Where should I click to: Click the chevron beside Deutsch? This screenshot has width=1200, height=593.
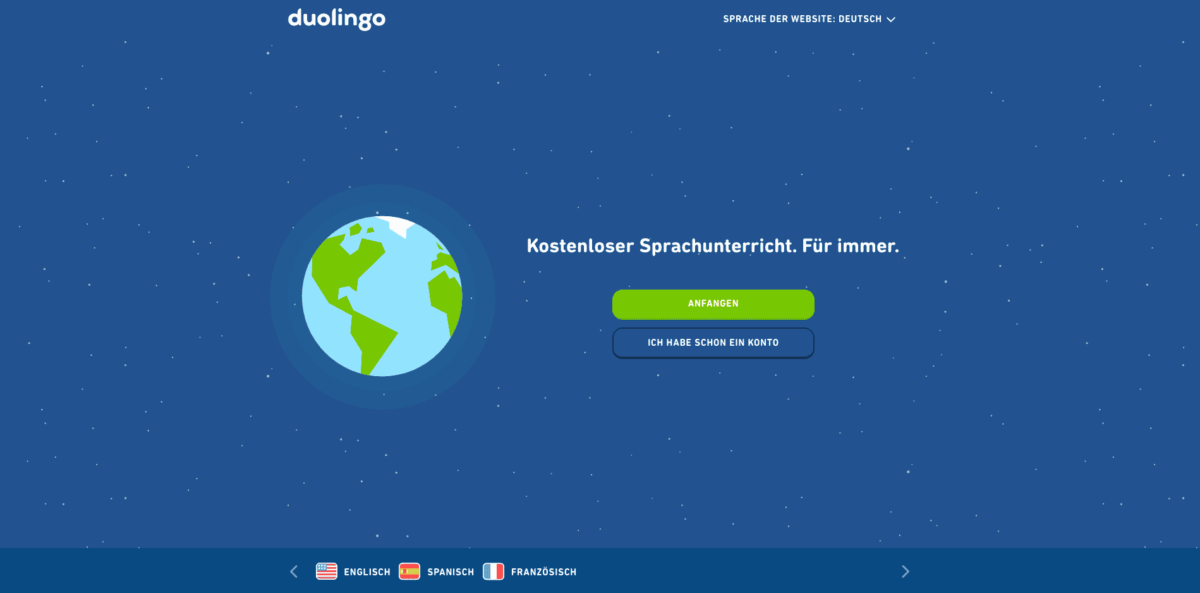(x=890, y=19)
